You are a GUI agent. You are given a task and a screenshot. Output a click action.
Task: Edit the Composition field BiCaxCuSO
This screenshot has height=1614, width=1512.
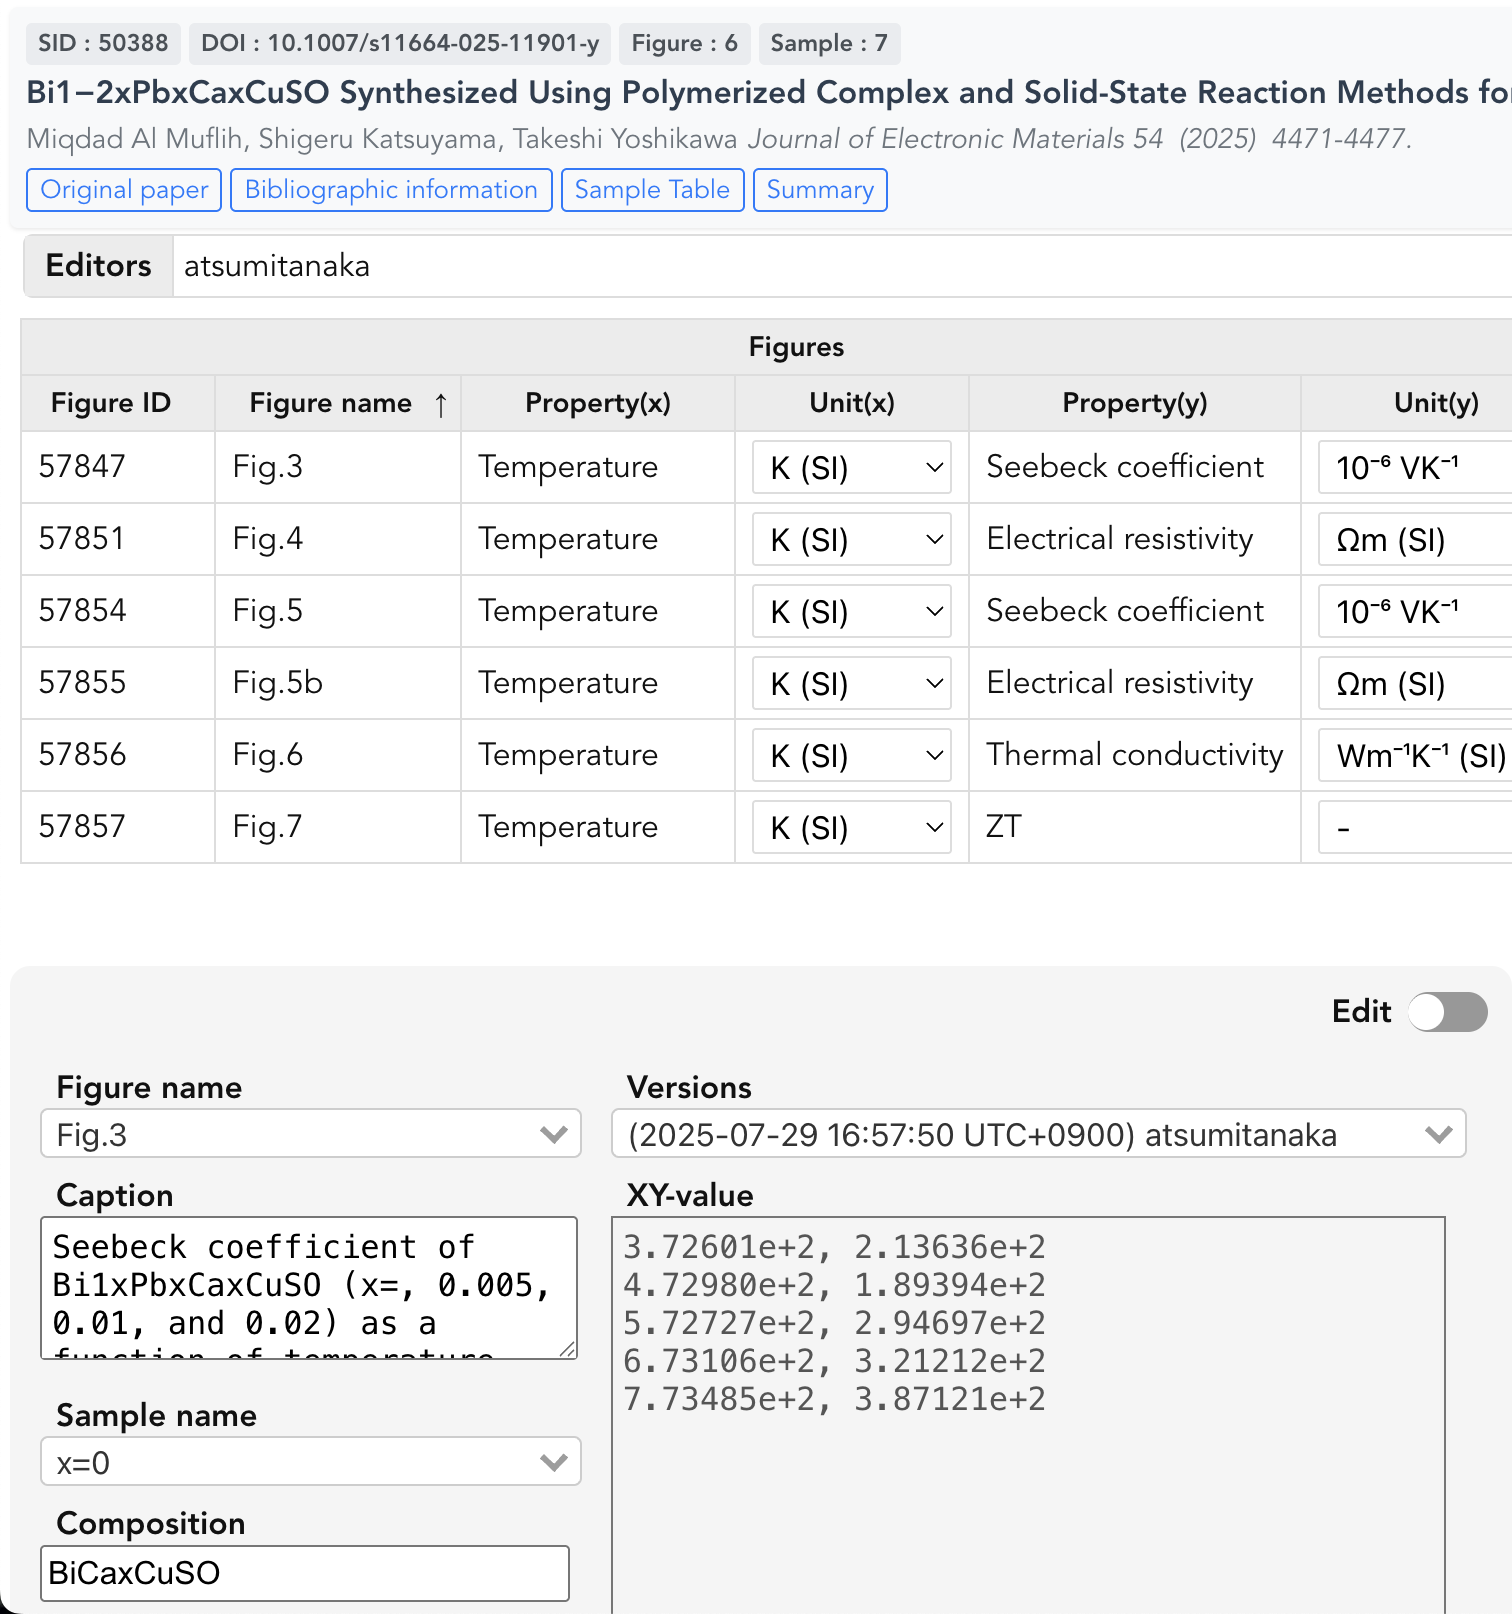(303, 1573)
